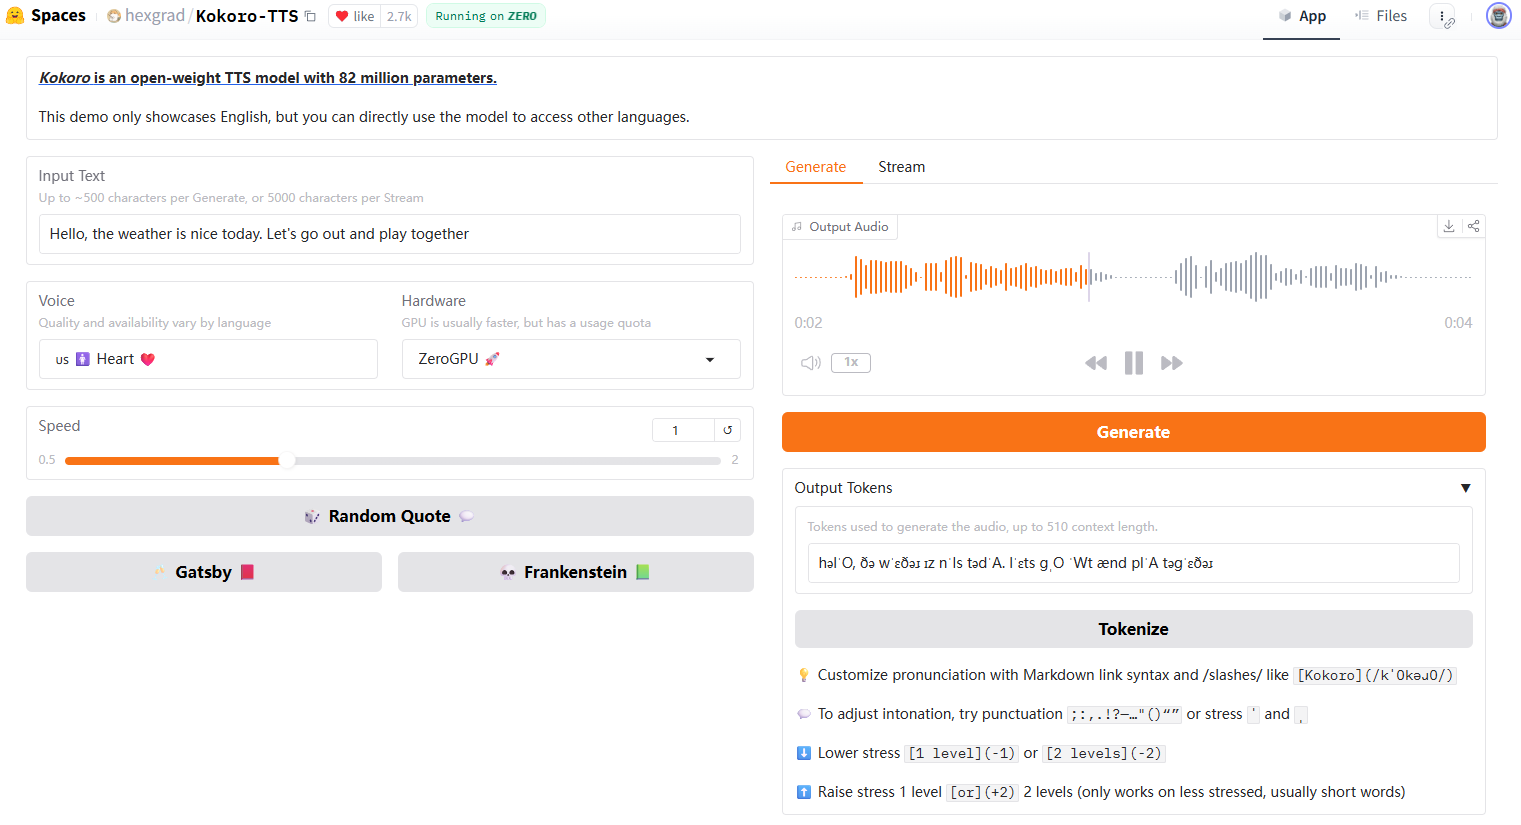Switch to the Stream tab
This screenshot has height=825, width=1521.
coord(902,167)
